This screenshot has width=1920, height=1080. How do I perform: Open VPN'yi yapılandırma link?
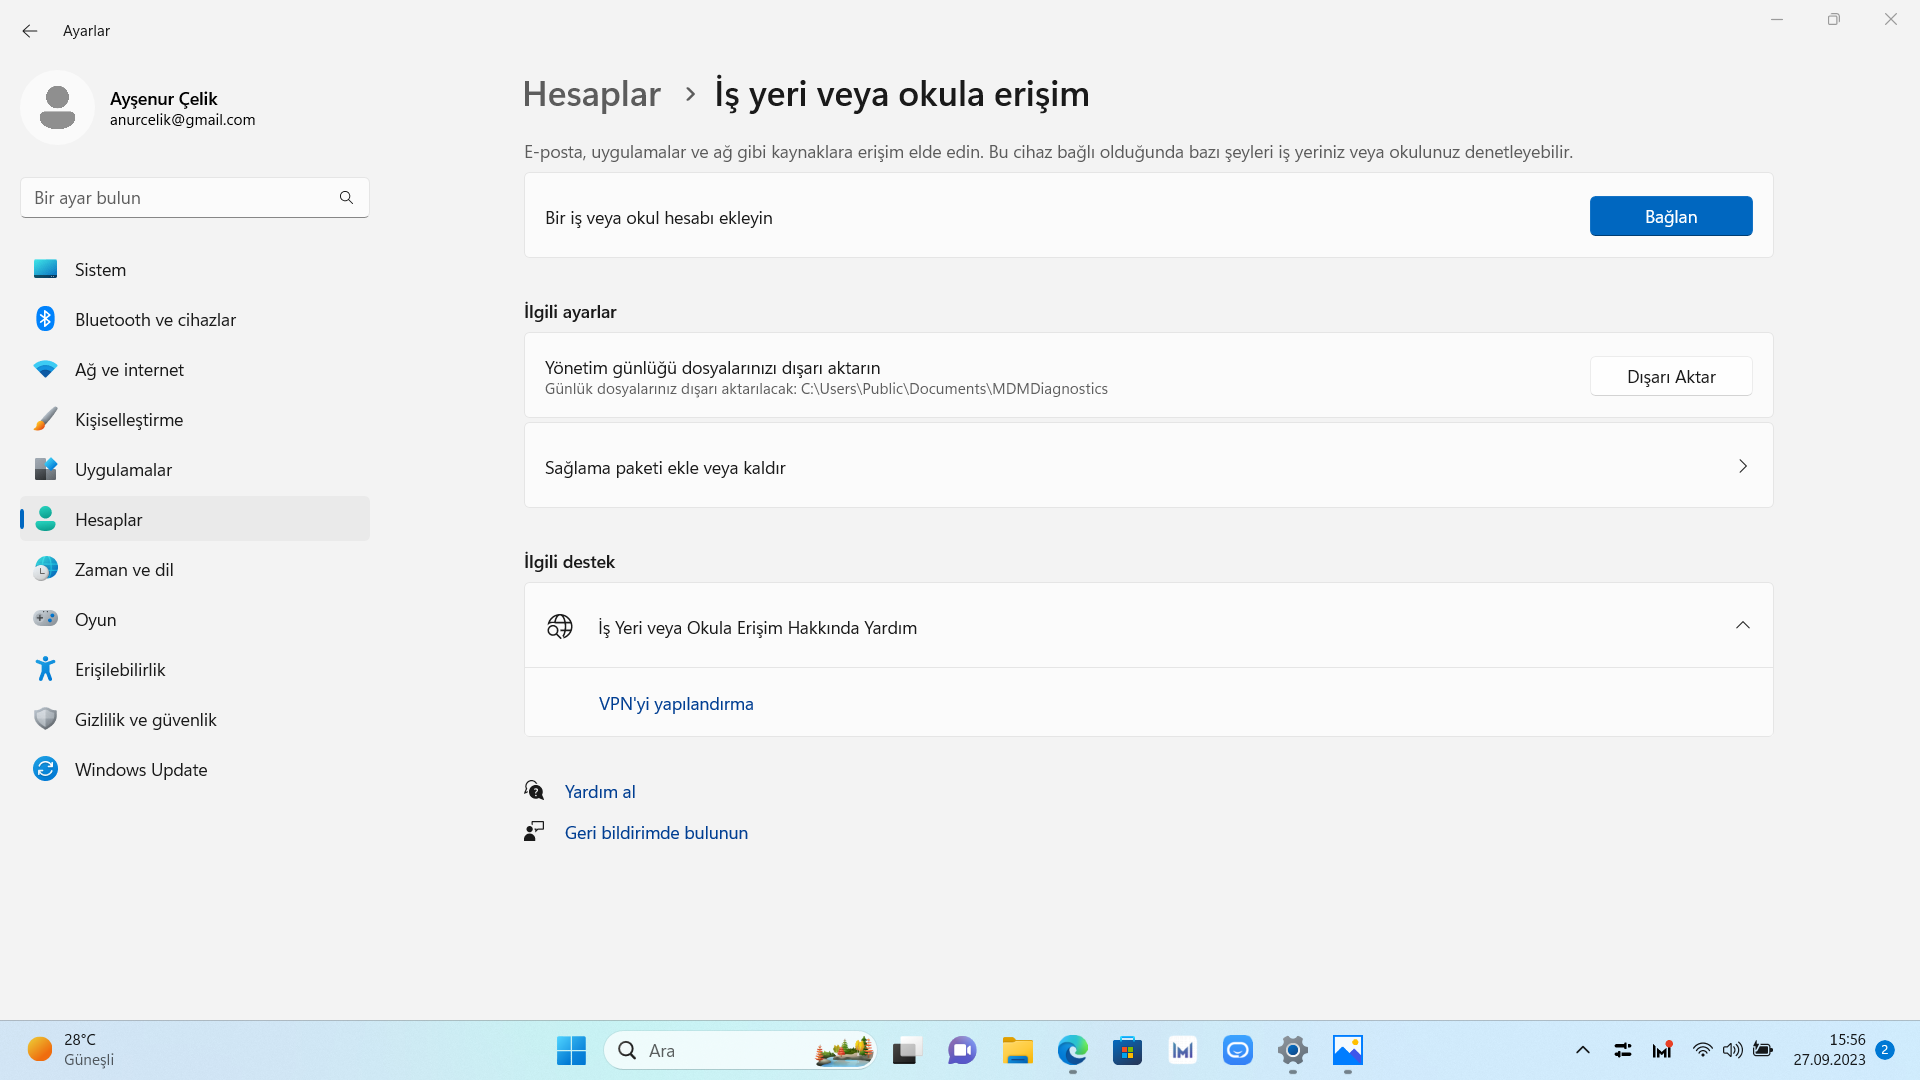[676, 704]
